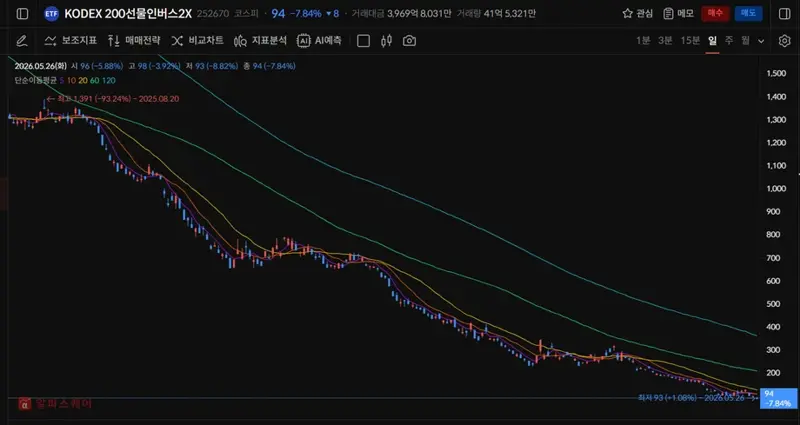Click the square layout icon
Image resolution: width=800 pixels, height=425 pixels.
(363, 41)
